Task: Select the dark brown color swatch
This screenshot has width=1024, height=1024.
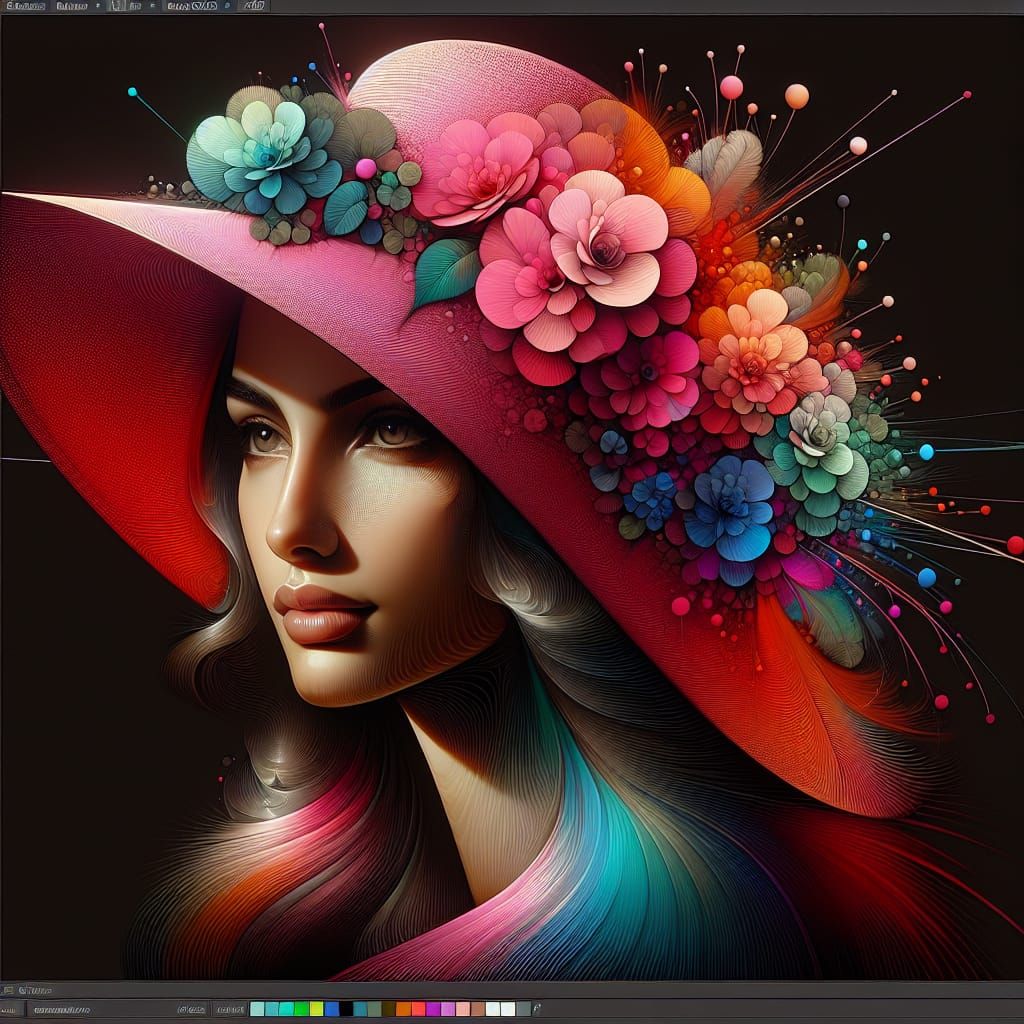Action: 389,1009
